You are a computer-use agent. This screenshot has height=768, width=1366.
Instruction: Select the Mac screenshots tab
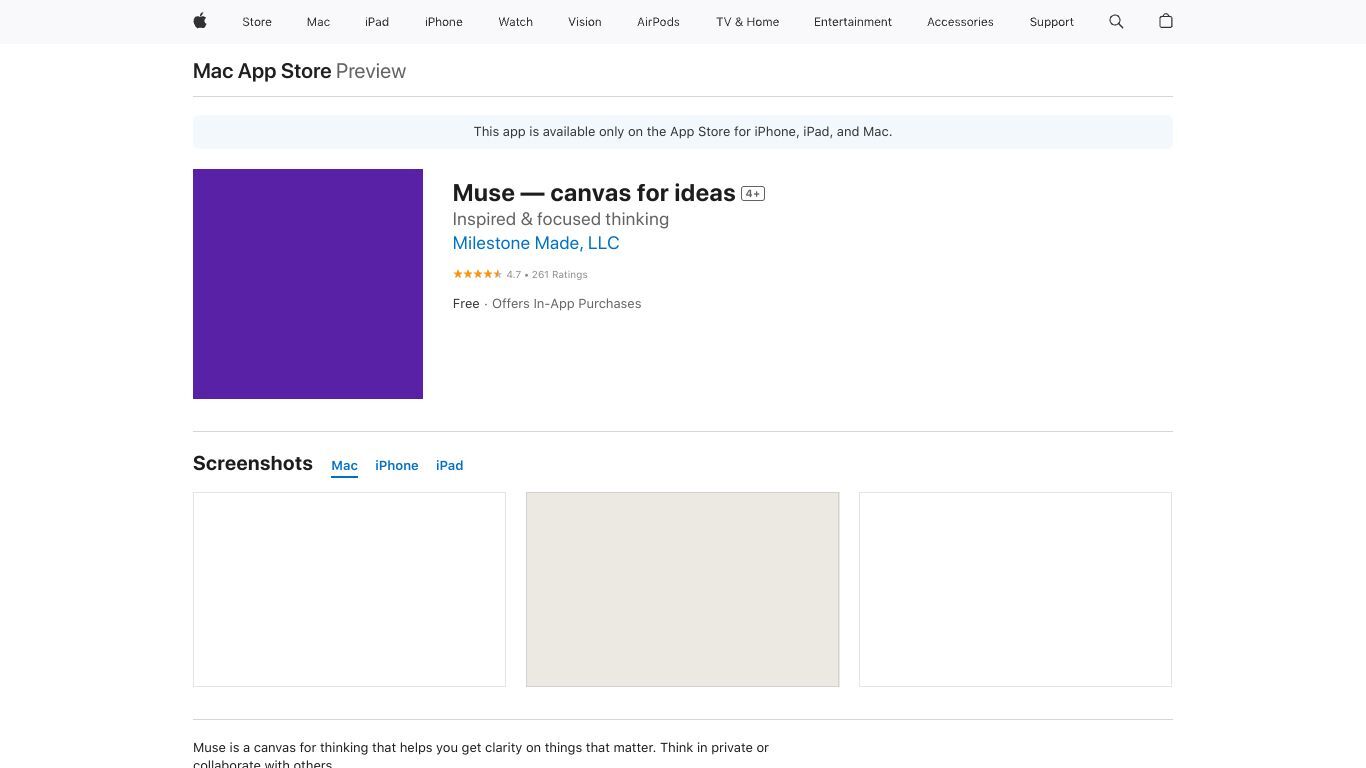[x=344, y=466]
